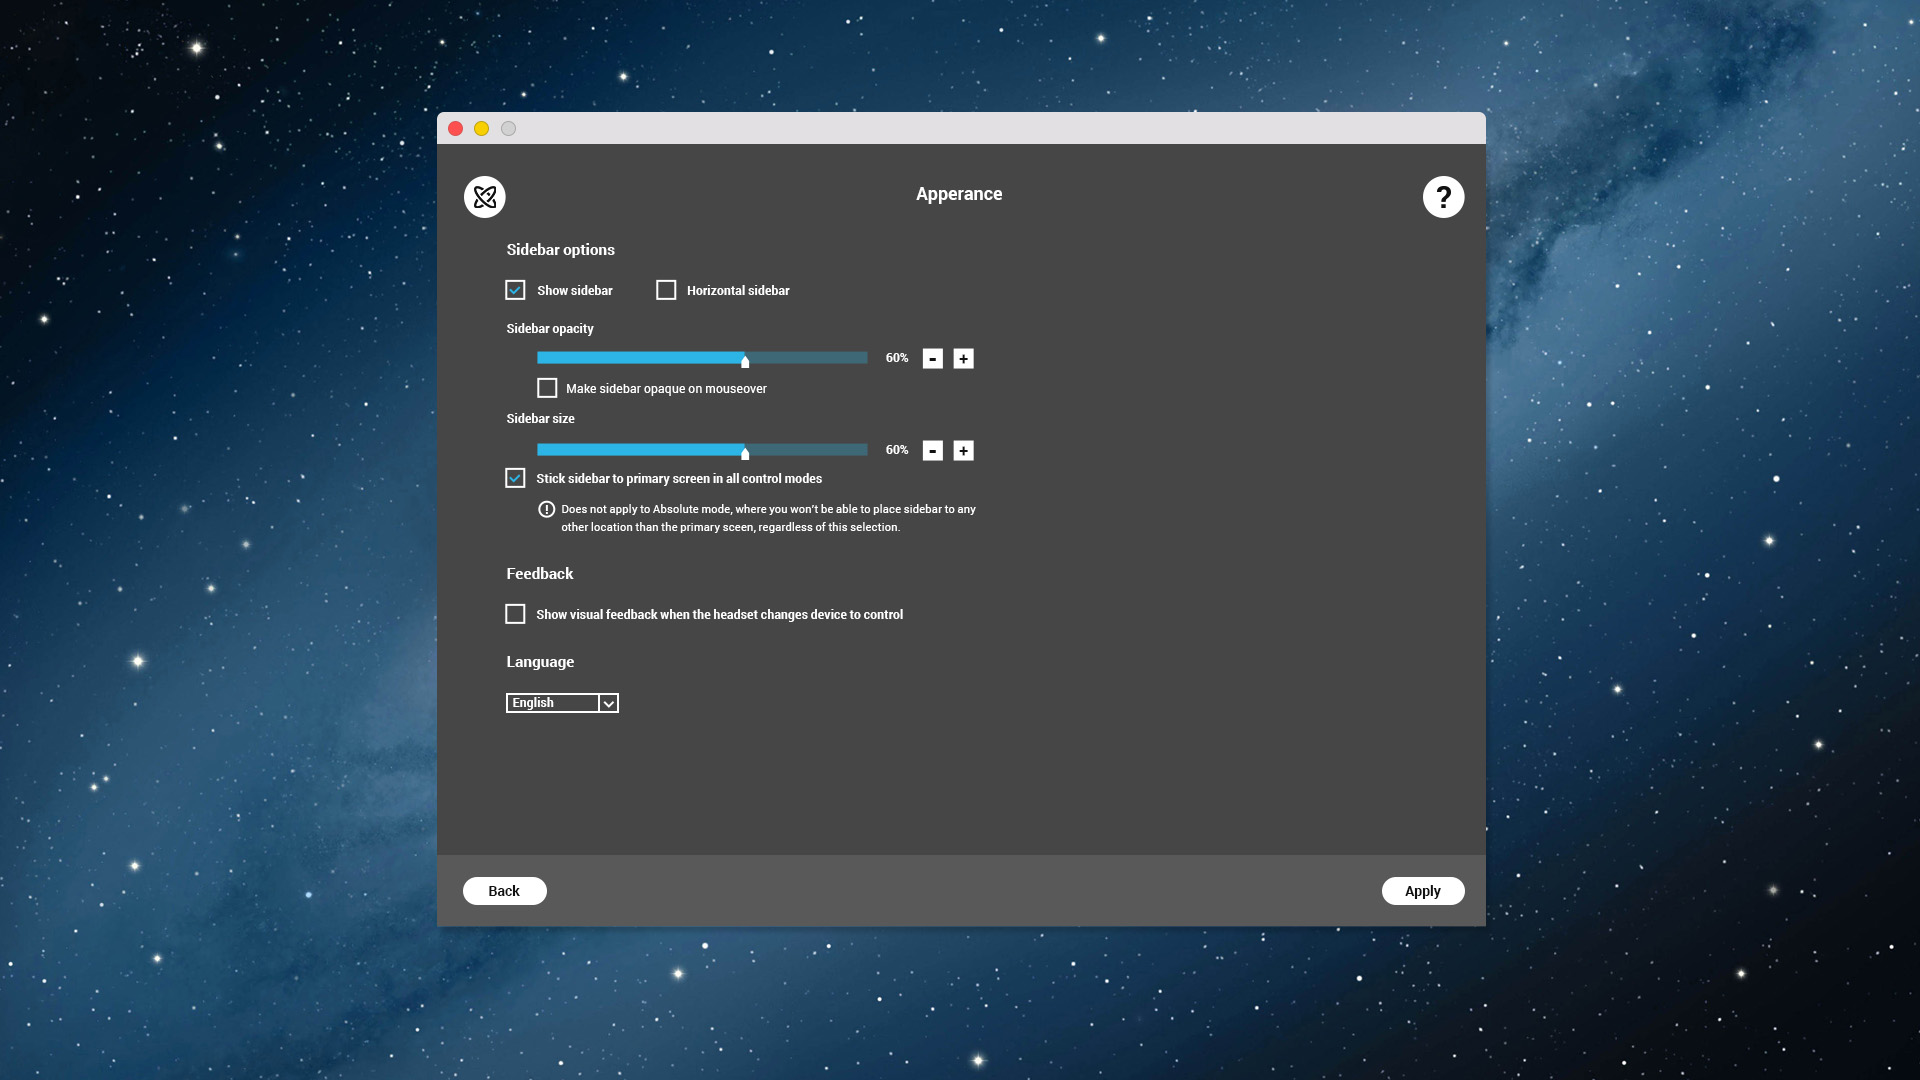Screen dimensions: 1920x1080
Task: Open the help documentation icon
Action: [x=1441, y=196]
